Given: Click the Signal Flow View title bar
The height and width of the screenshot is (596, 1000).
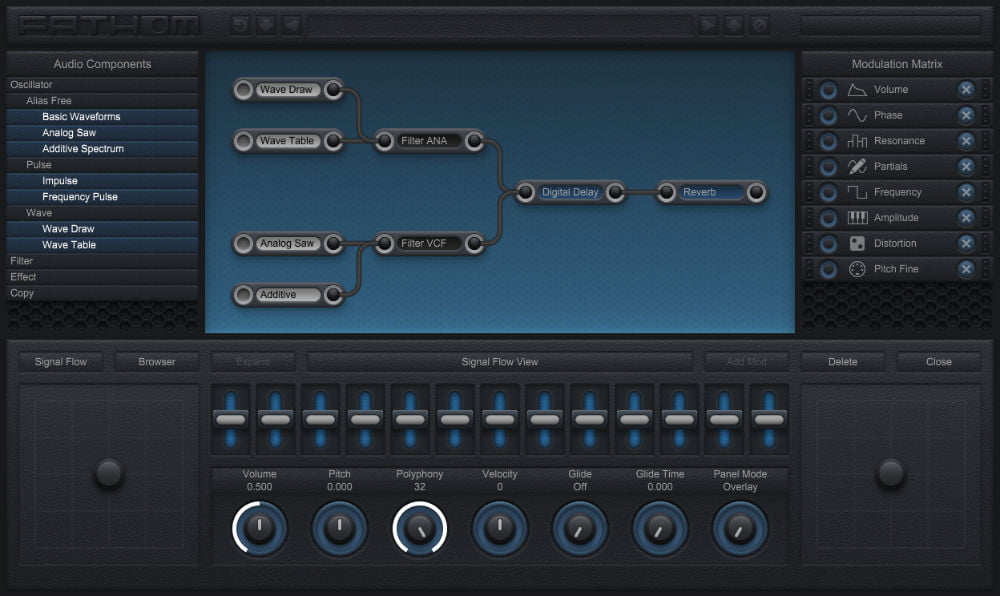Looking at the screenshot, I should [499, 361].
